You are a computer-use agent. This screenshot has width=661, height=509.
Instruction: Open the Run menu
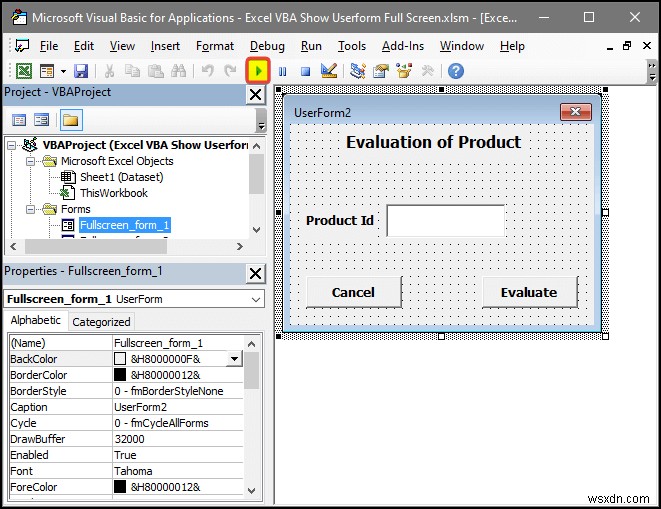click(x=311, y=46)
